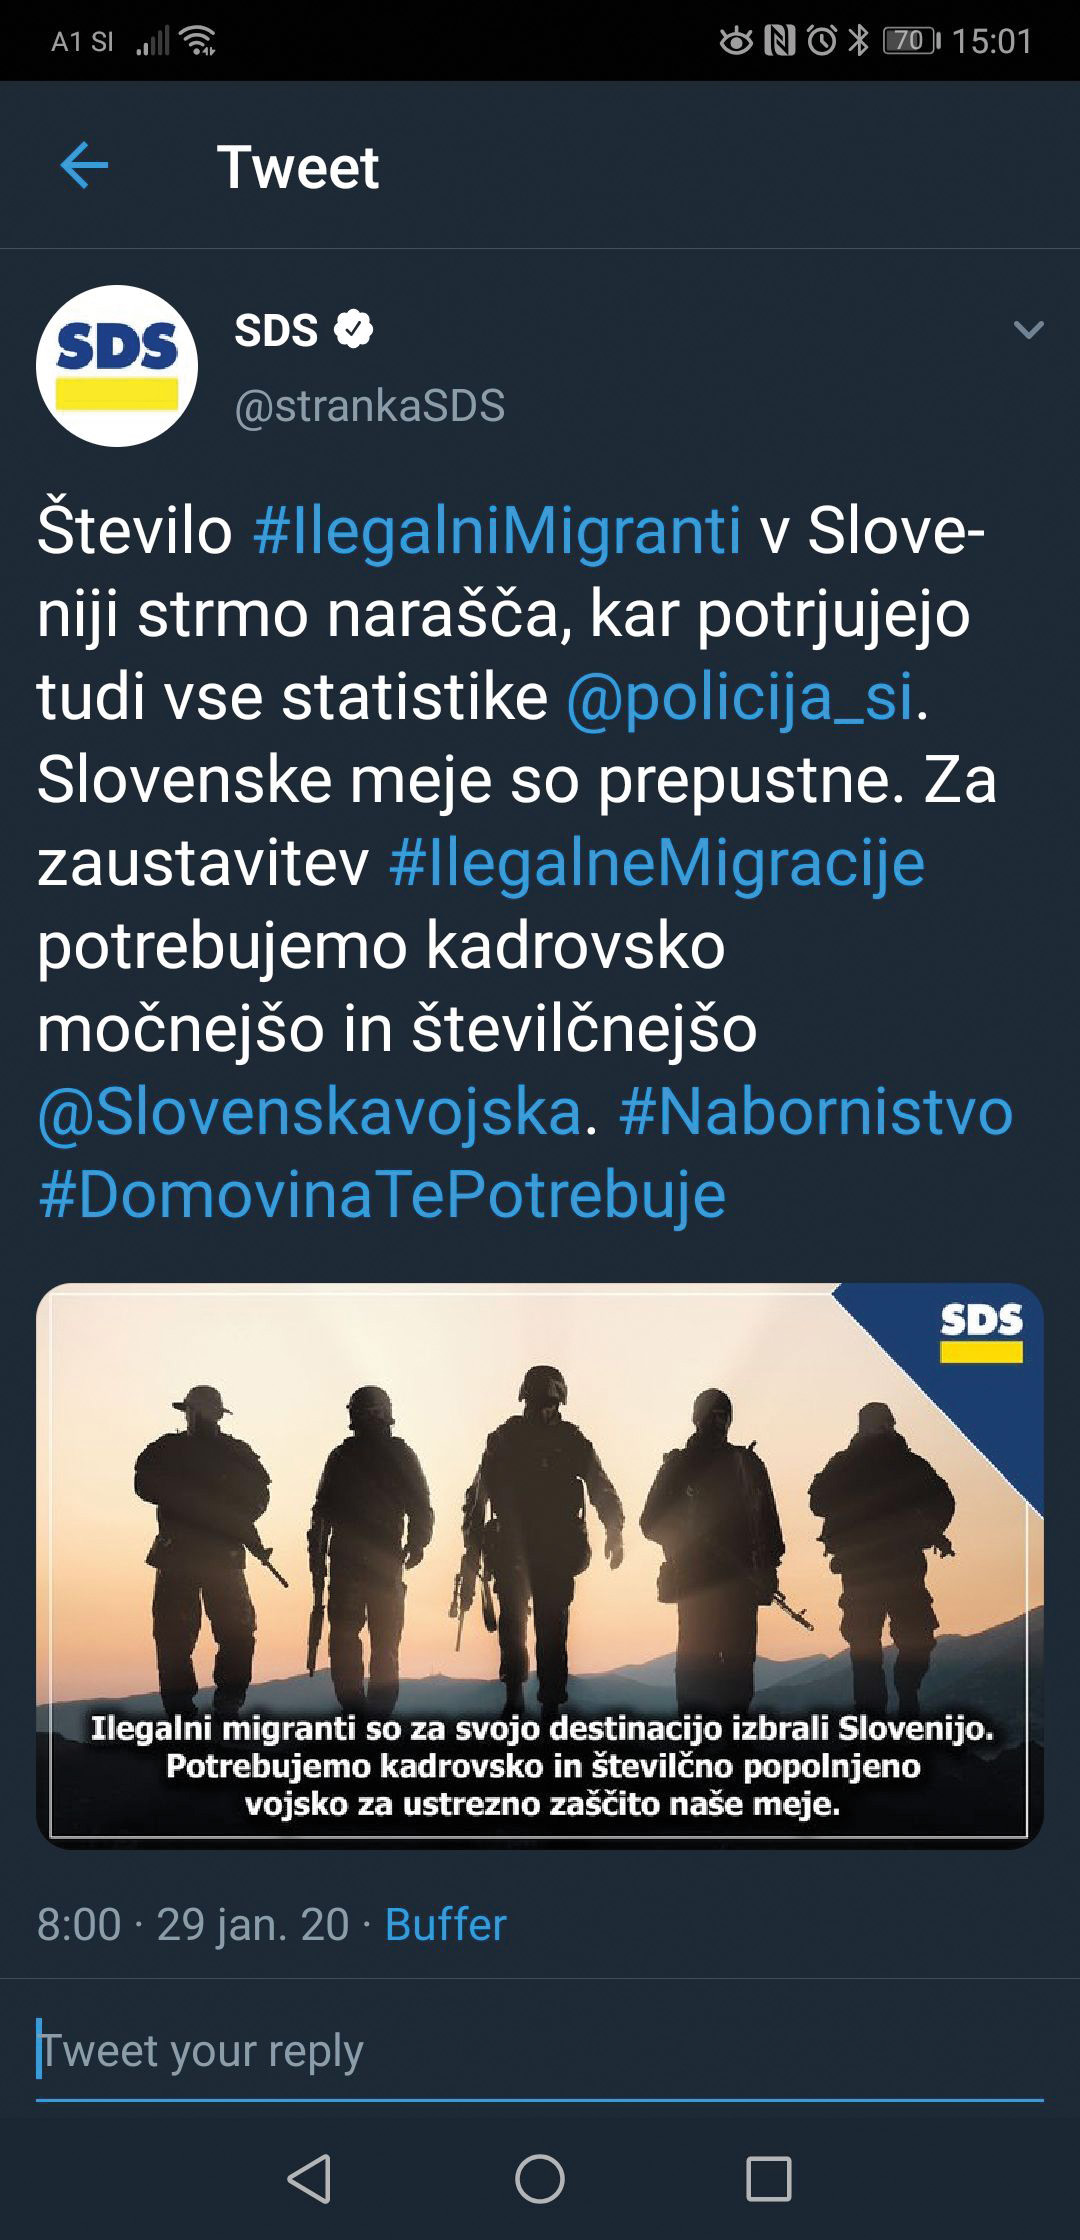Open the soldiers image attachment
The image size is (1080, 2240).
[x=540, y=1565]
